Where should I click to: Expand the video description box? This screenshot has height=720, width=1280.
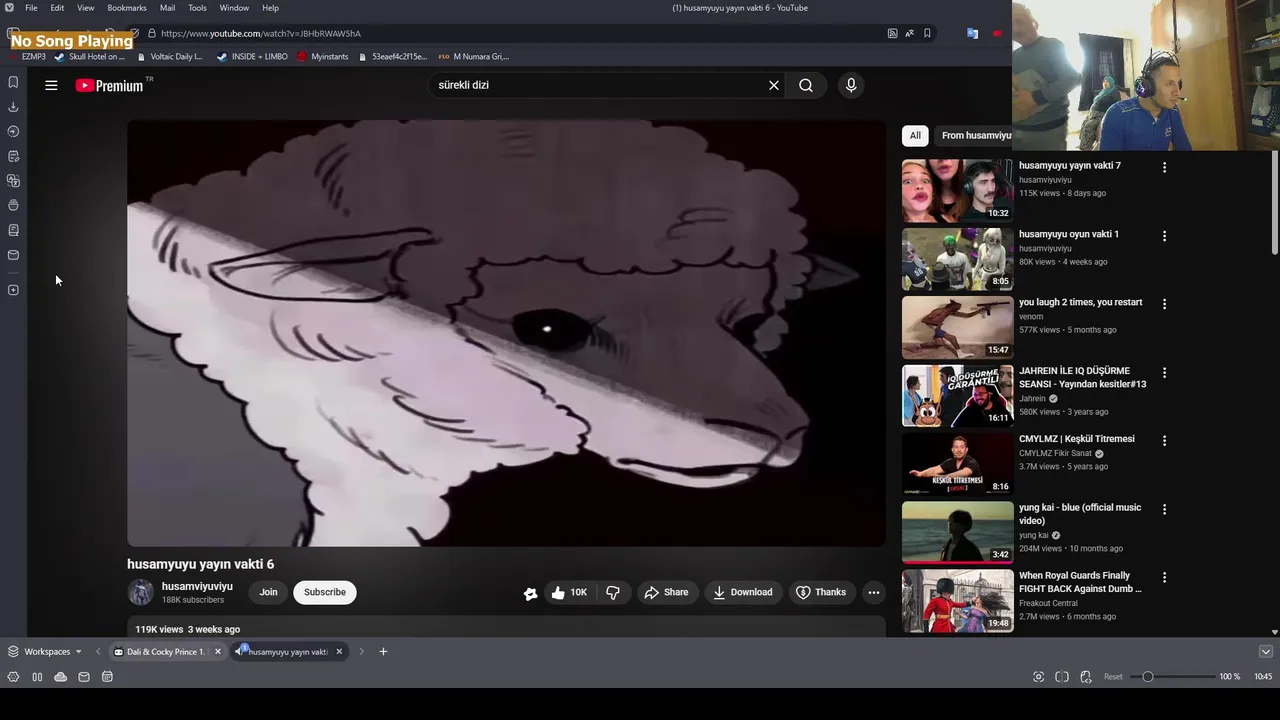coord(506,628)
